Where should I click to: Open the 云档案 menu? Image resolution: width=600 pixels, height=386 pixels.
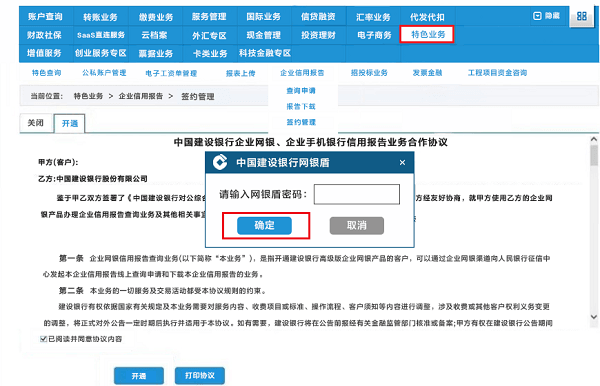coord(155,35)
